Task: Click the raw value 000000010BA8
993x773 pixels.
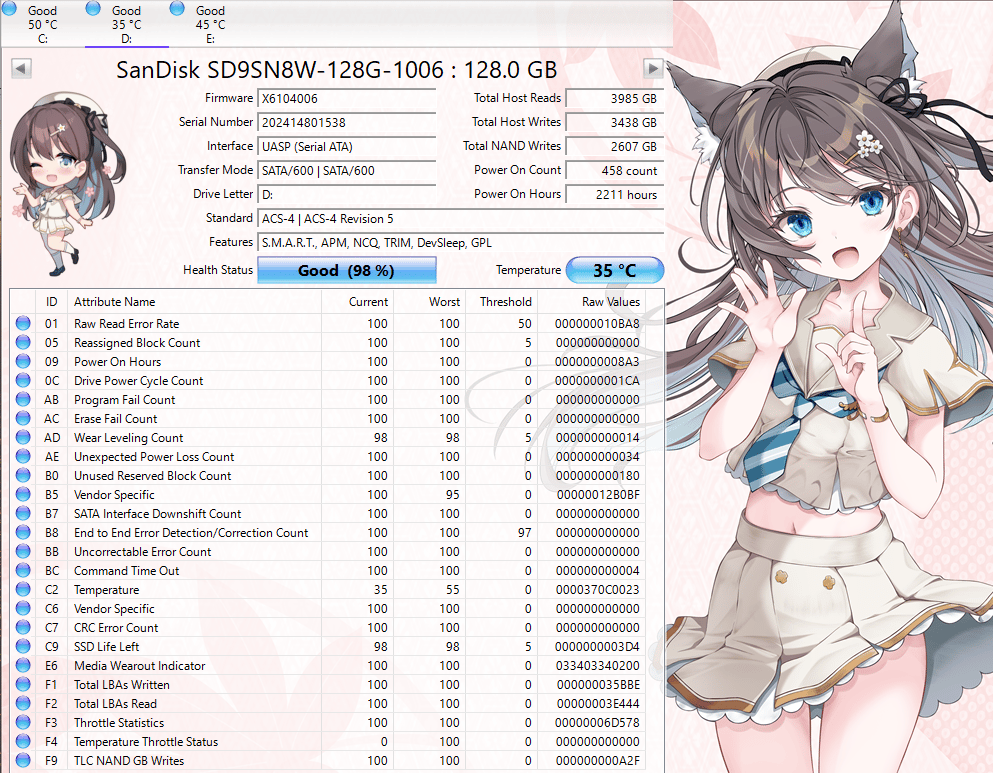Action: [597, 324]
